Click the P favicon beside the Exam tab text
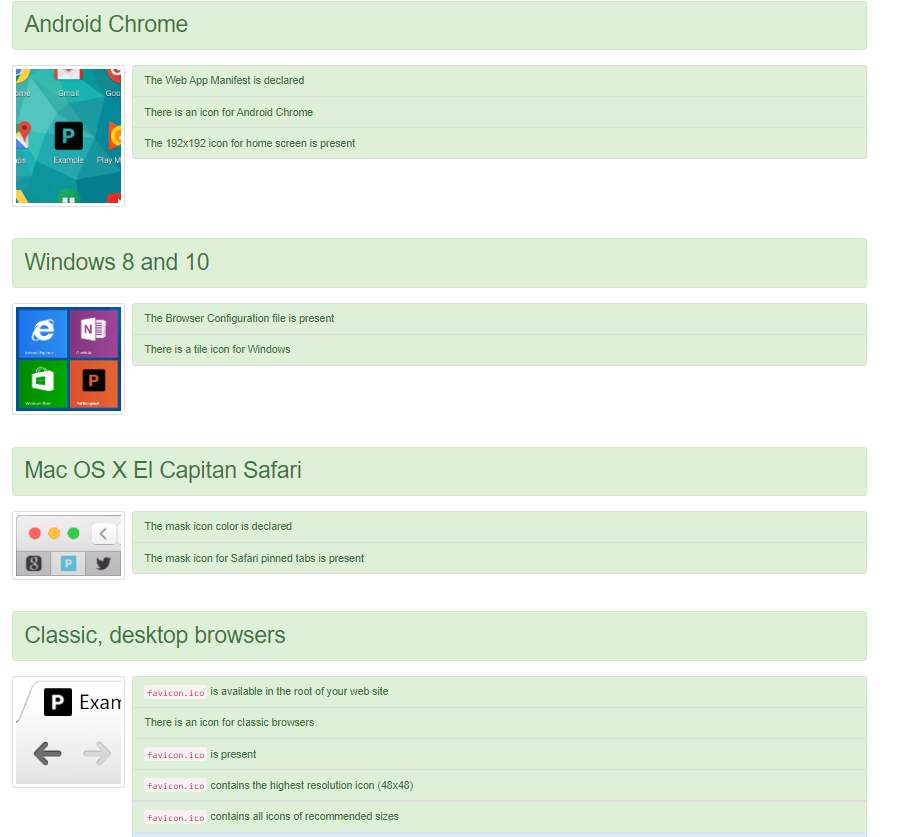918x837 pixels. pyautogui.click(x=58, y=702)
